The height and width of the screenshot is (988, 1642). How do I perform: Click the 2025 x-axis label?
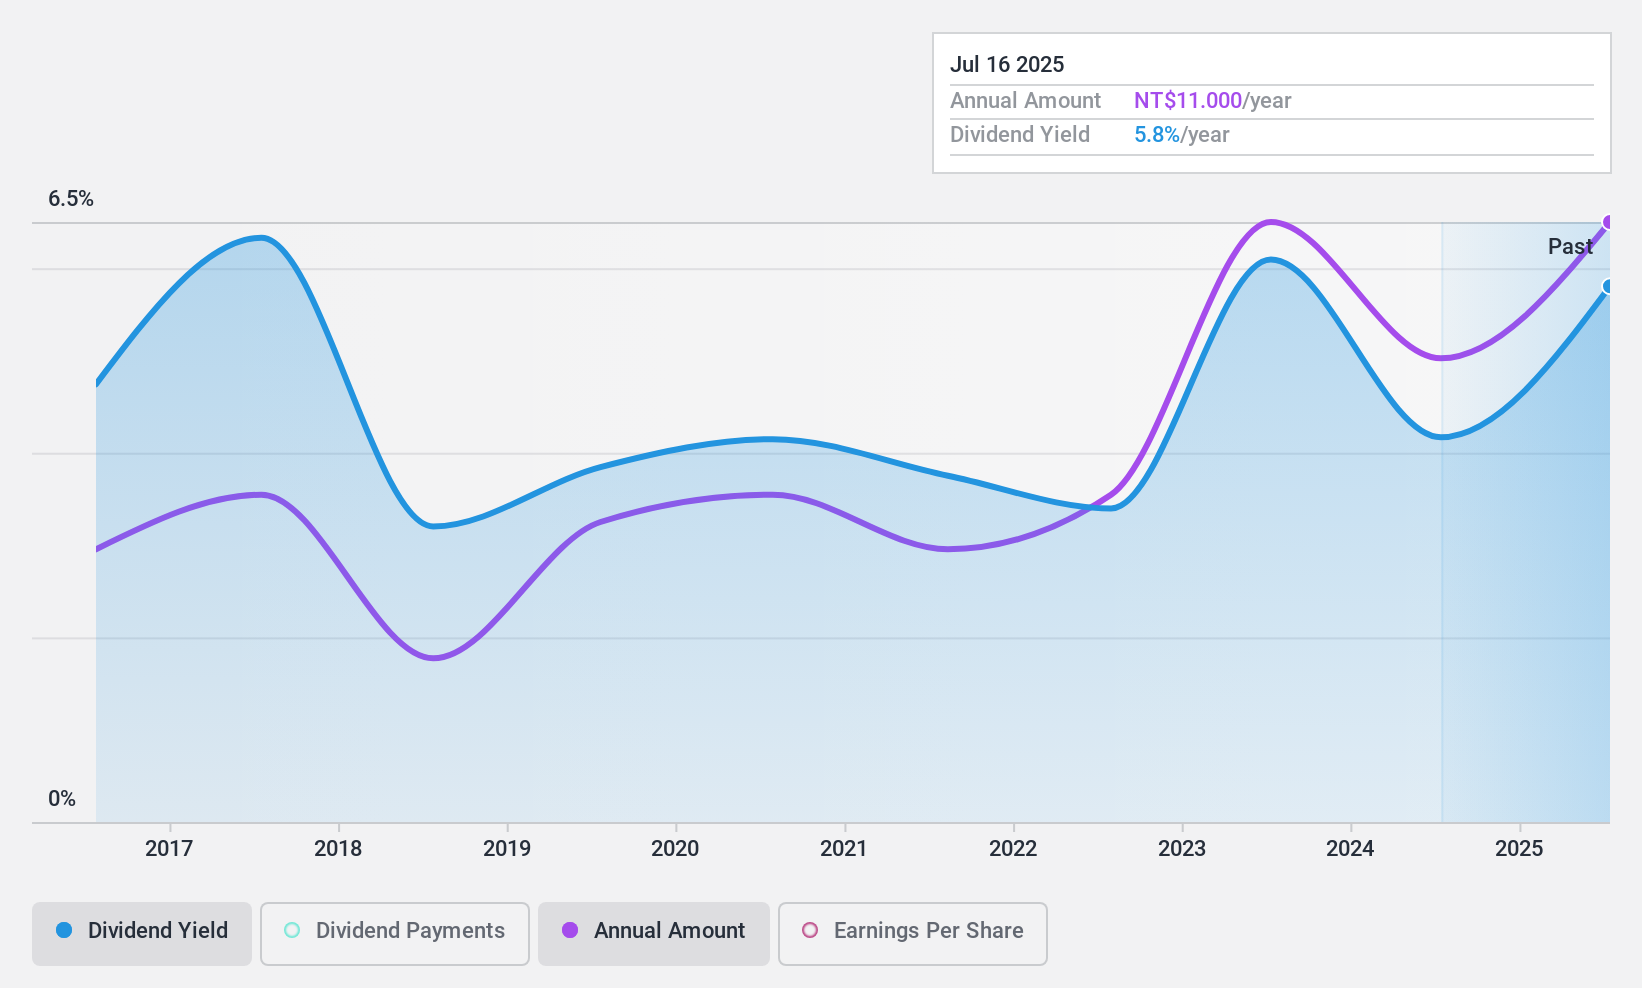[1519, 849]
